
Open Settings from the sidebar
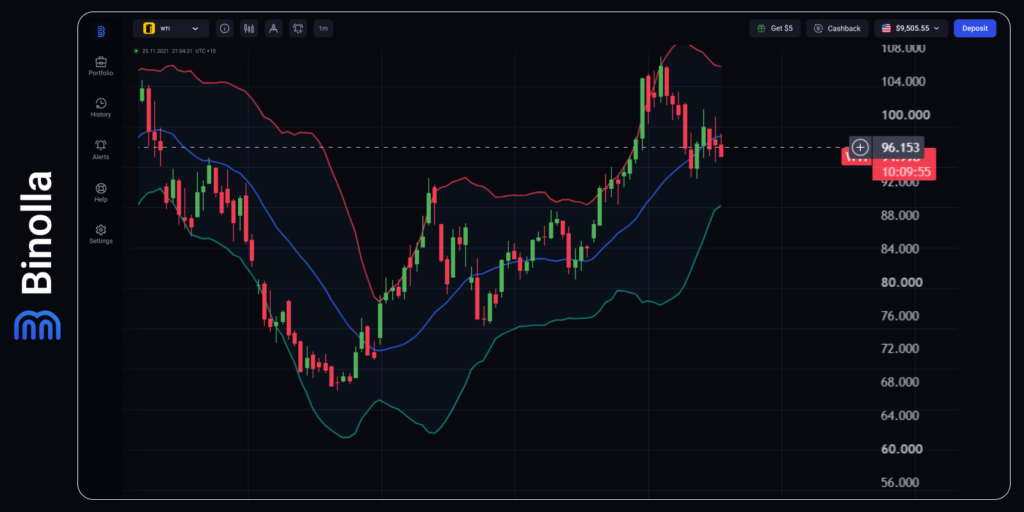[101, 234]
